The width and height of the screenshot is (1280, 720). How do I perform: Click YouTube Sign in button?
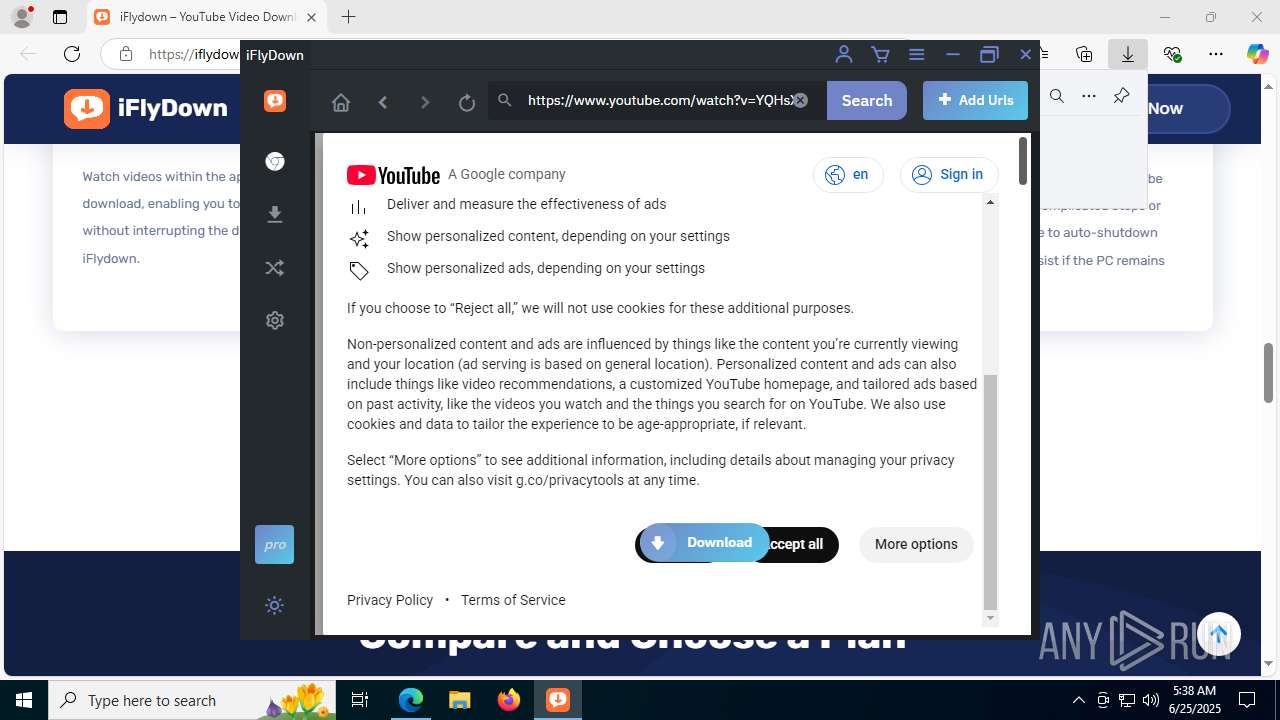point(949,174)
